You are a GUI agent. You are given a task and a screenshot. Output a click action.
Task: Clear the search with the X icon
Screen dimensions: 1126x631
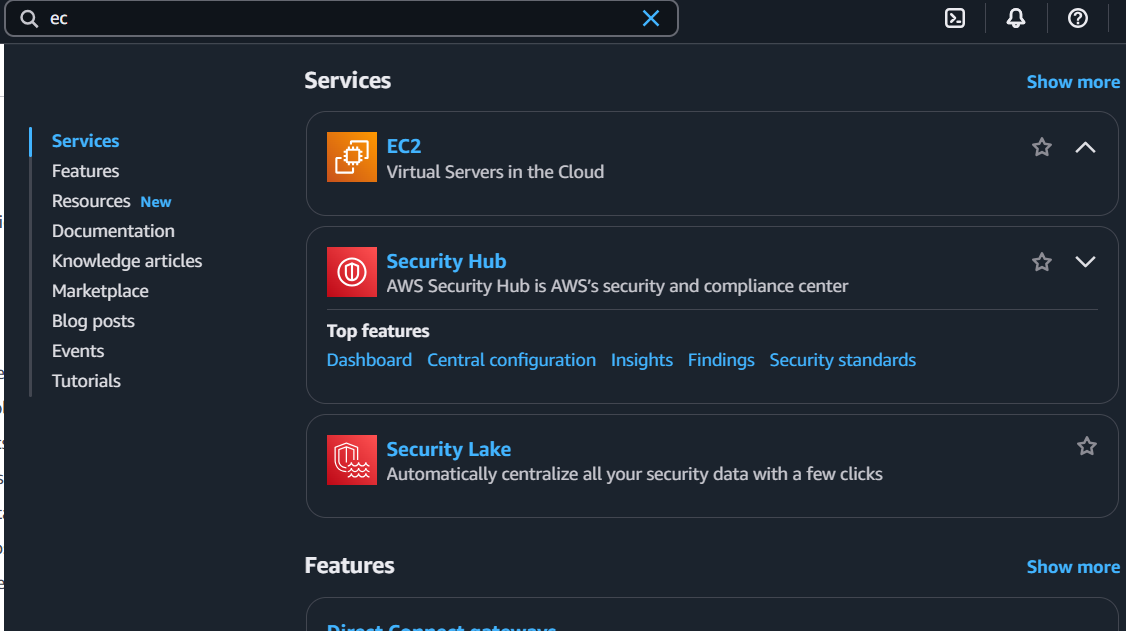coord(651,18)
